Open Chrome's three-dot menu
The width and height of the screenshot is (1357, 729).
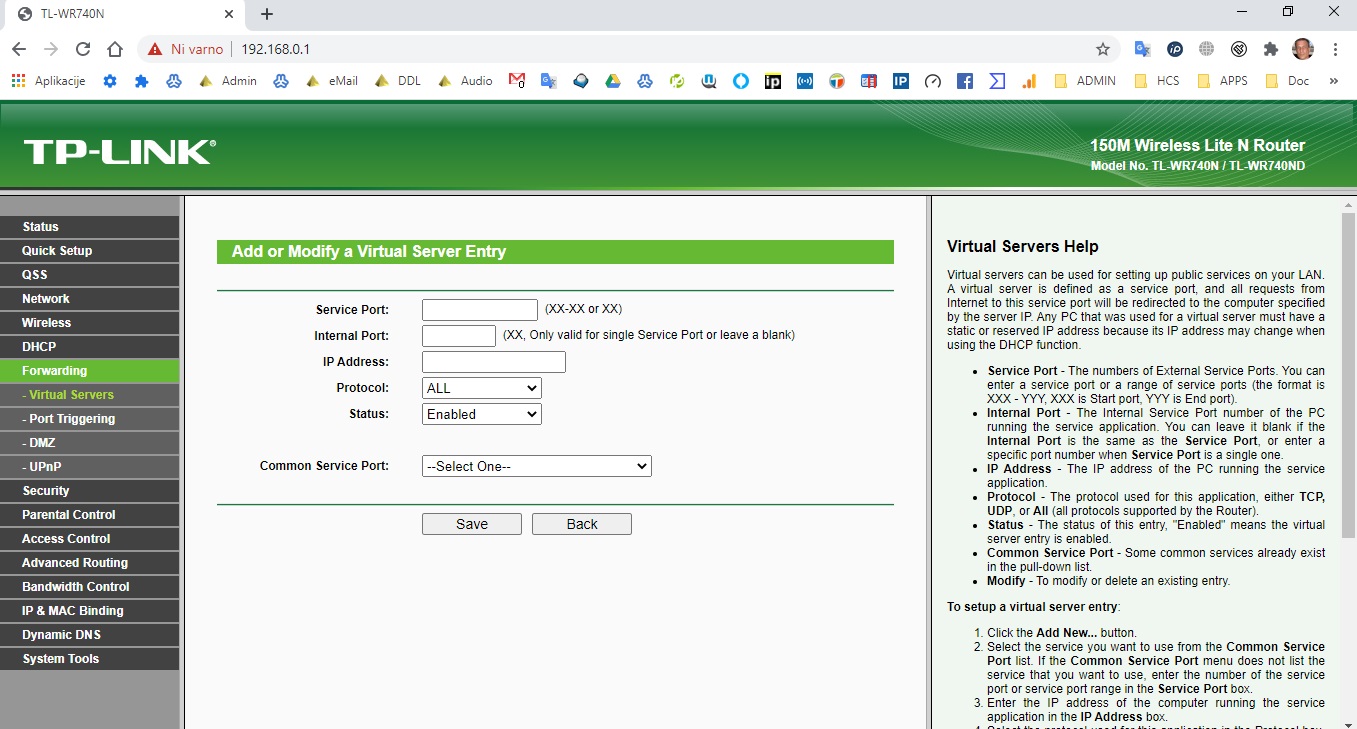[1335, 49]
